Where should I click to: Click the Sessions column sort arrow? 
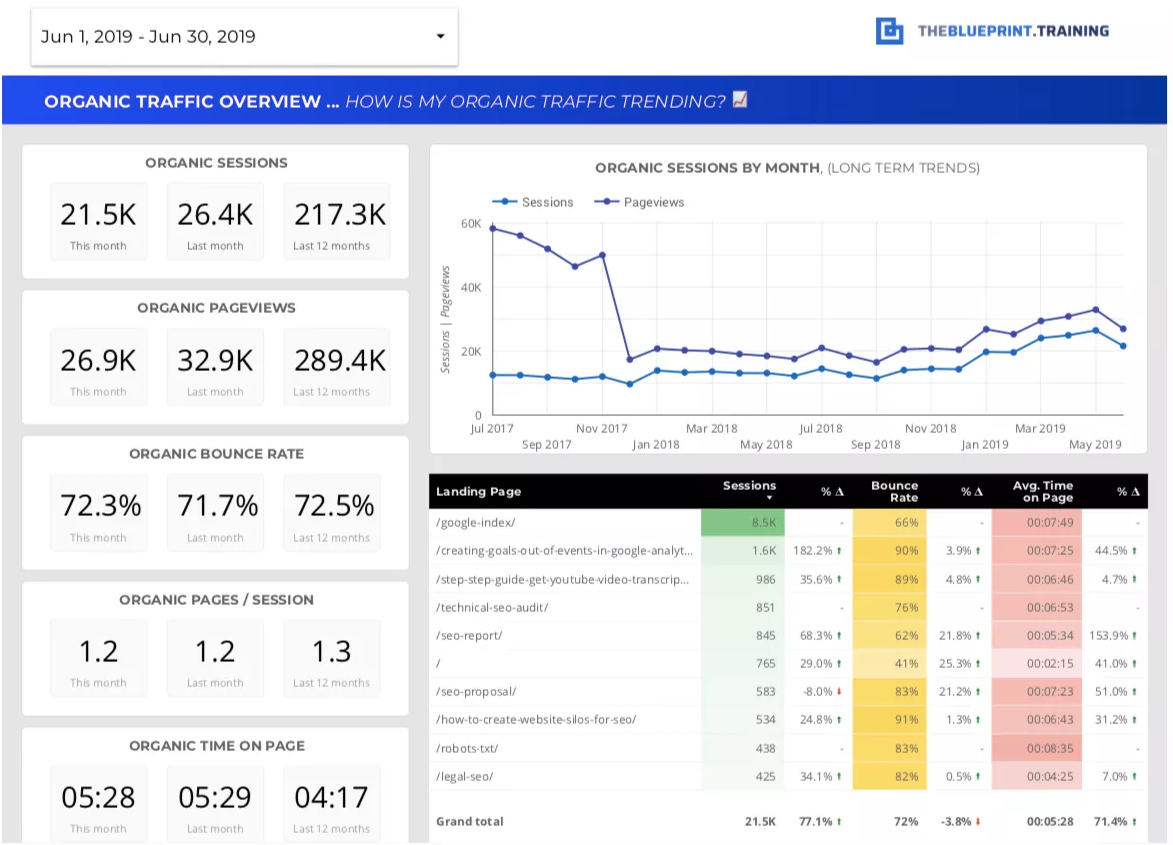(x=770, y=498)
